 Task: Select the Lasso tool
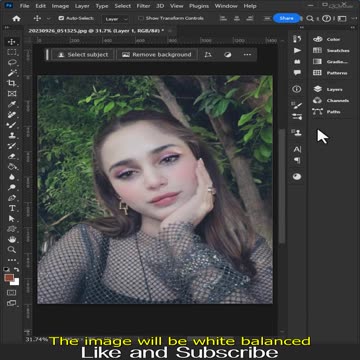tap(12, 62)
